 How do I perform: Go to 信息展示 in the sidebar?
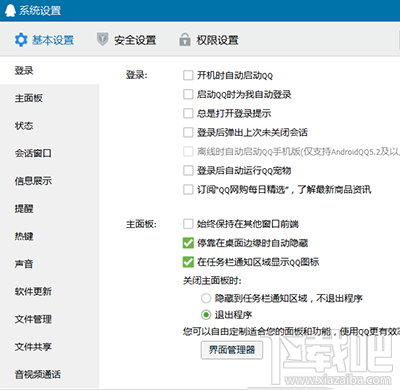point(50,181)
